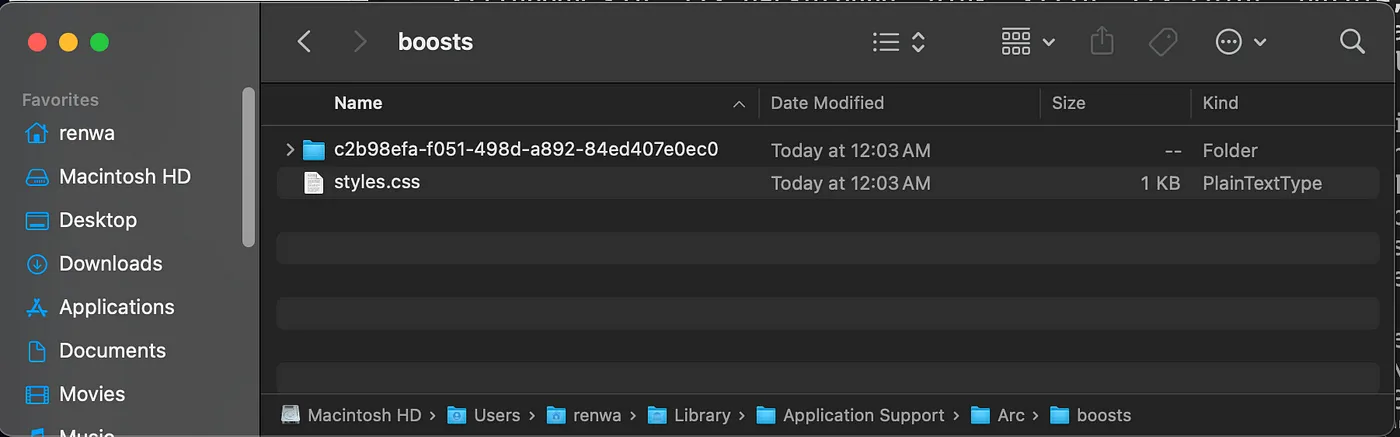
Task: Open Finder search with magnifier icon
Action: pos(1352,42)
